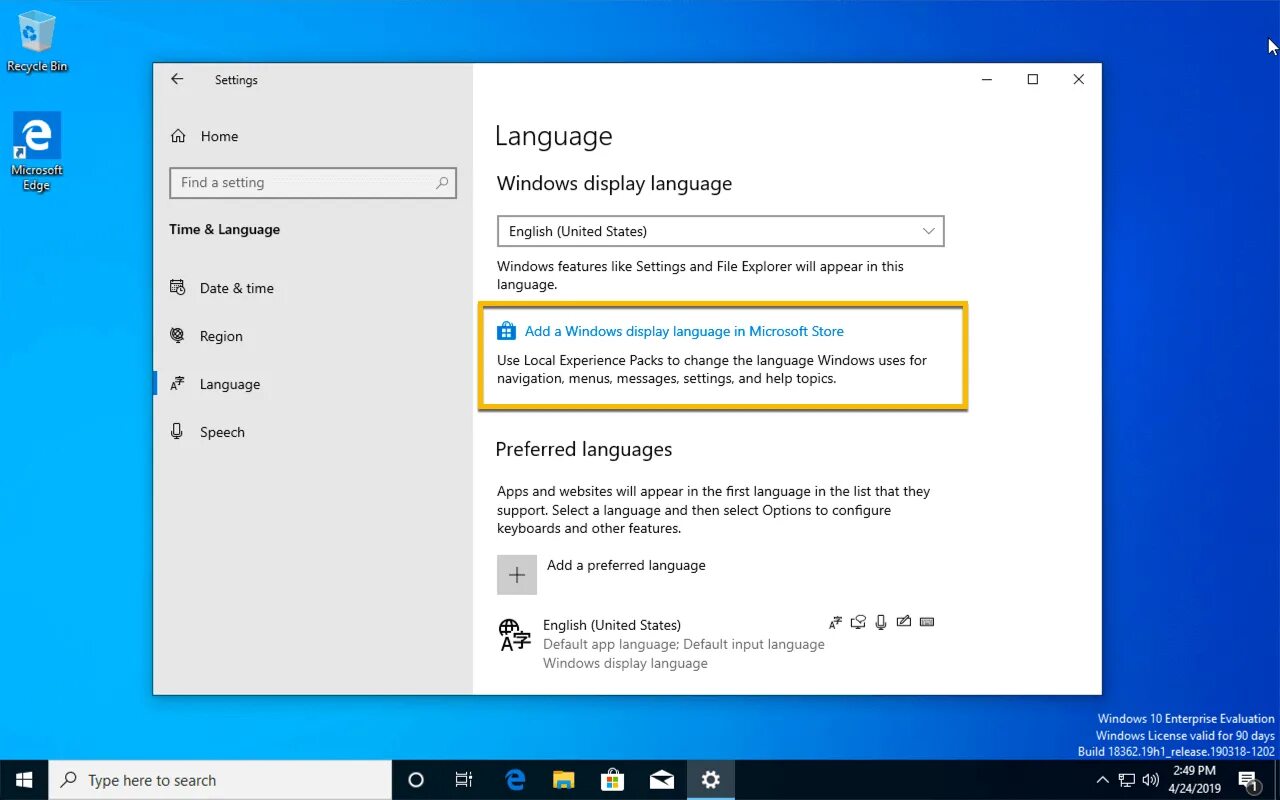Click the language glyph icon beside English
Image resolution: width=1280 pixels, height=800 pixels.
[x=514, y=635]
